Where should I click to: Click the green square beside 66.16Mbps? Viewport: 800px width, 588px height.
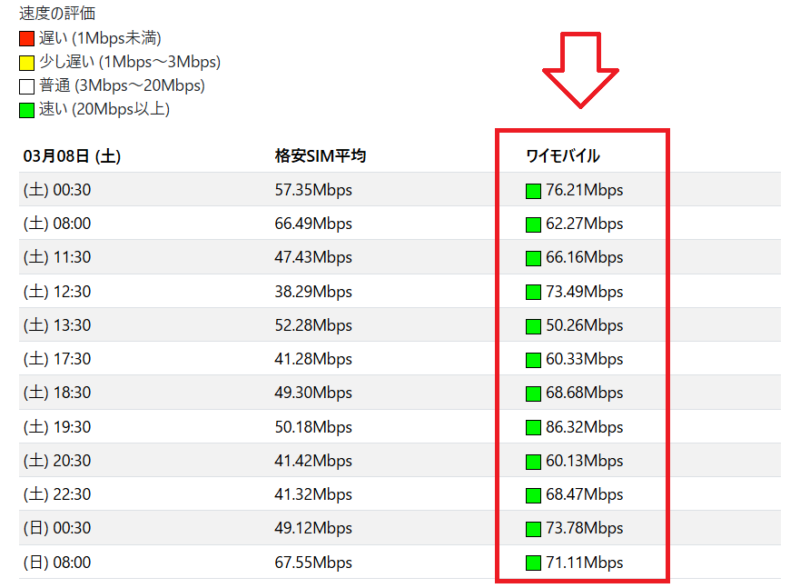point(533,258)
